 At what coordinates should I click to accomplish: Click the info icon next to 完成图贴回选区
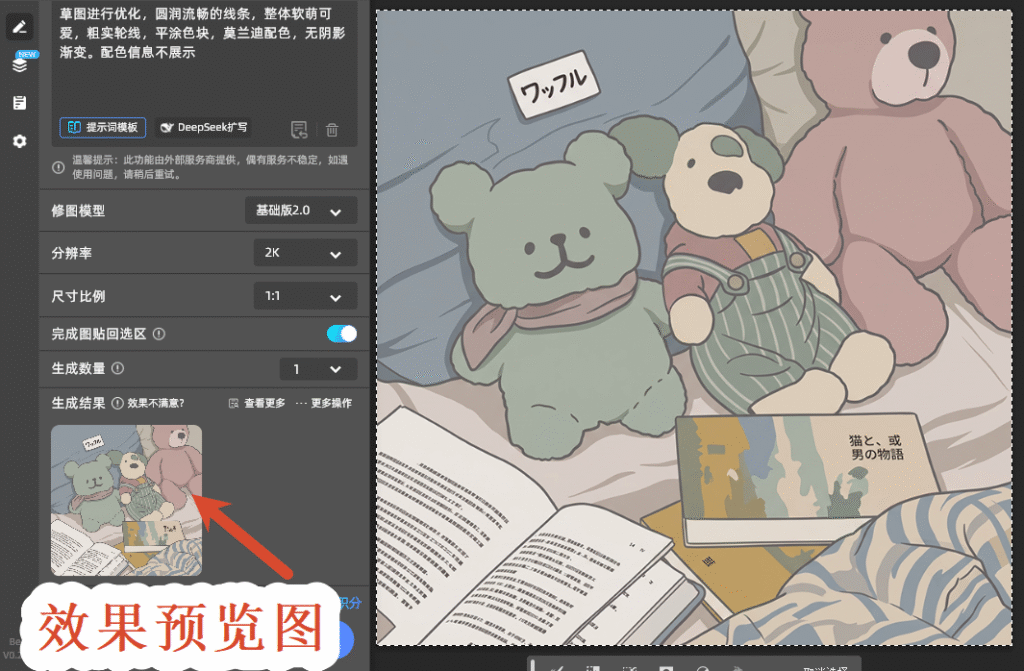tap(159, 334)
